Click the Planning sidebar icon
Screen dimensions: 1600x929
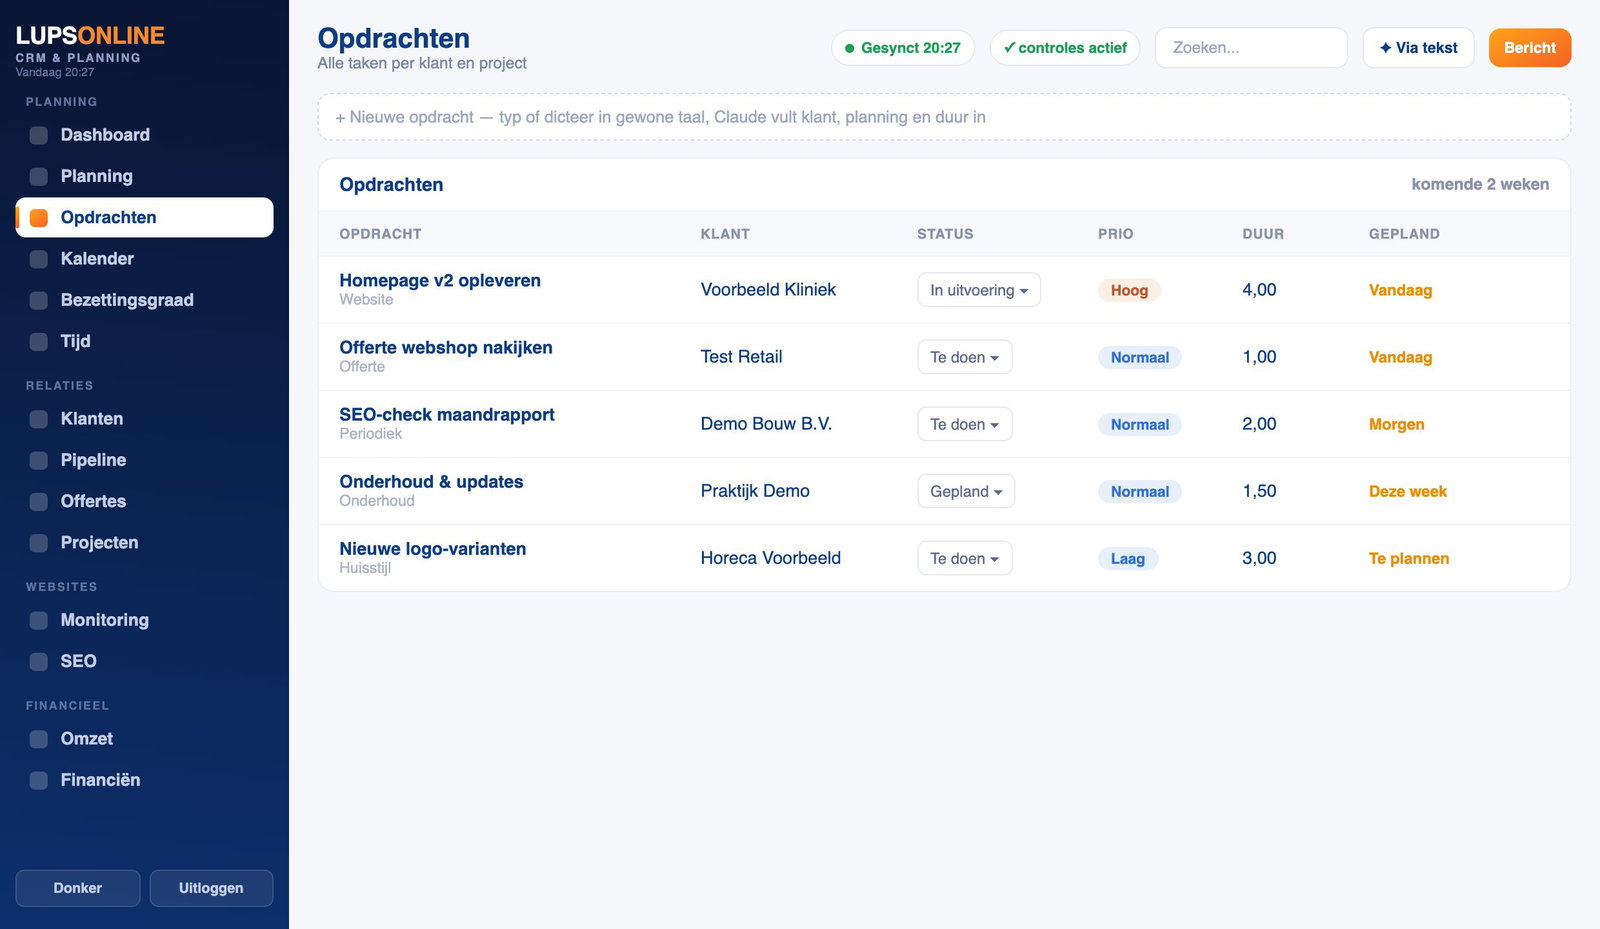39,177
